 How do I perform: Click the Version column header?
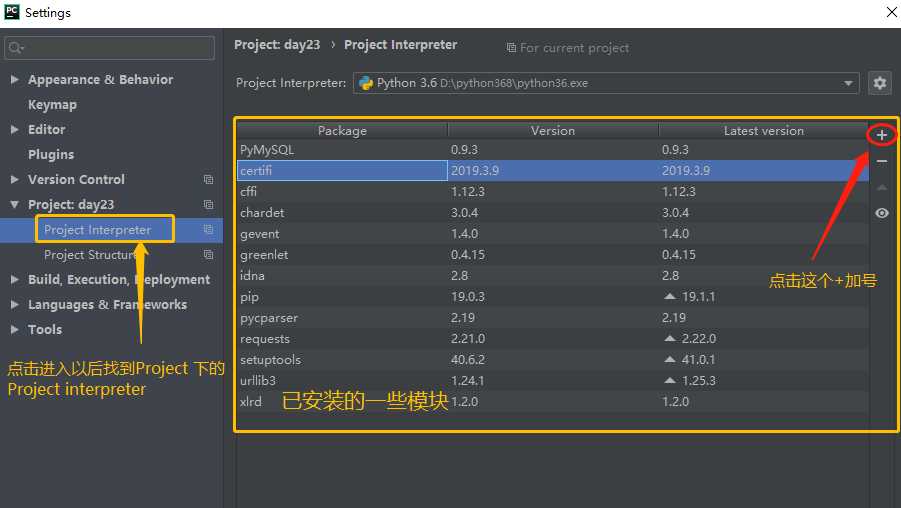[553, 131]
